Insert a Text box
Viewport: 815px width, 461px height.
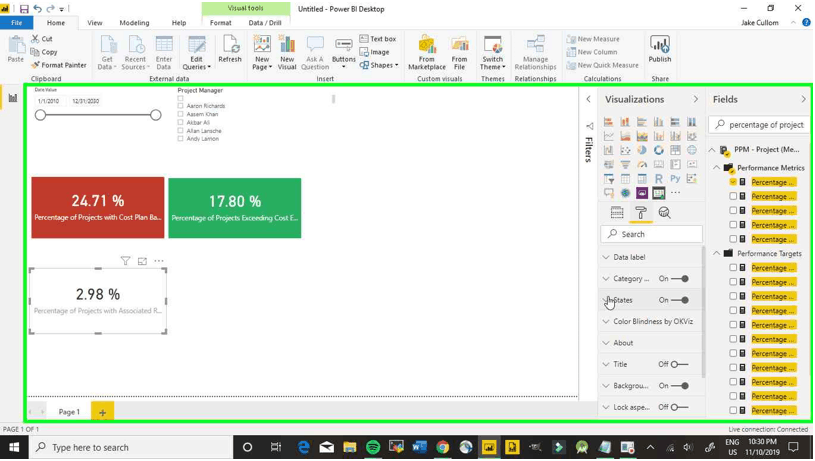tap(378, 39)
